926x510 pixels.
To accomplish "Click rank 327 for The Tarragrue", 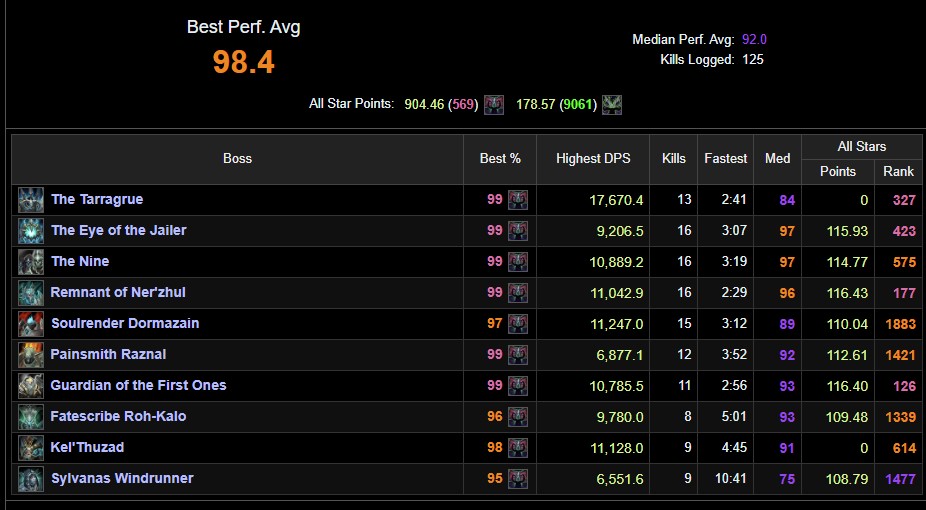I will click(904, 200).
